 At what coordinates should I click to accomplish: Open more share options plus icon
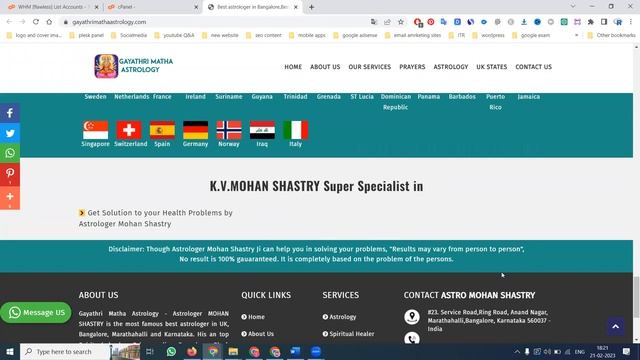pos(10,197)
